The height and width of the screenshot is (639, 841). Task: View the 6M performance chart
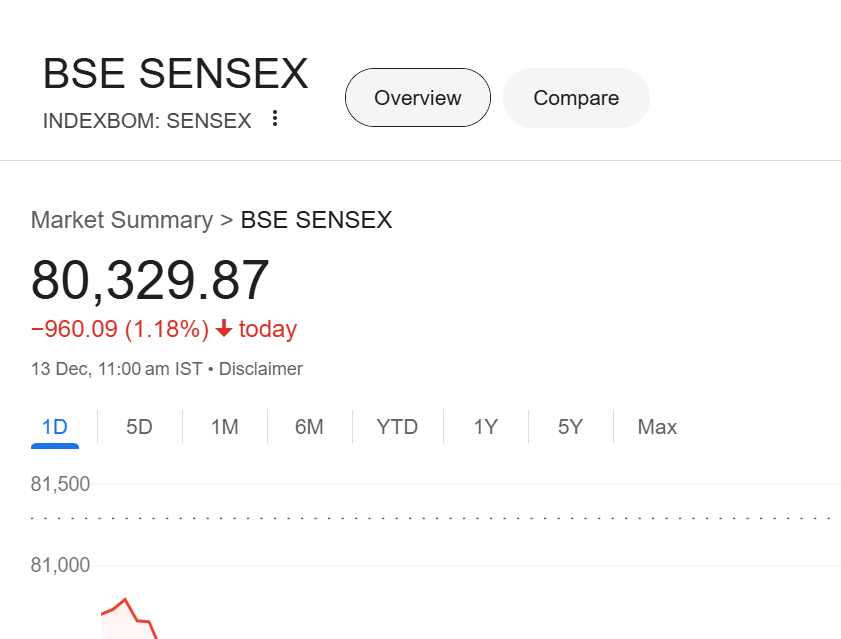(x=309, y=426)
